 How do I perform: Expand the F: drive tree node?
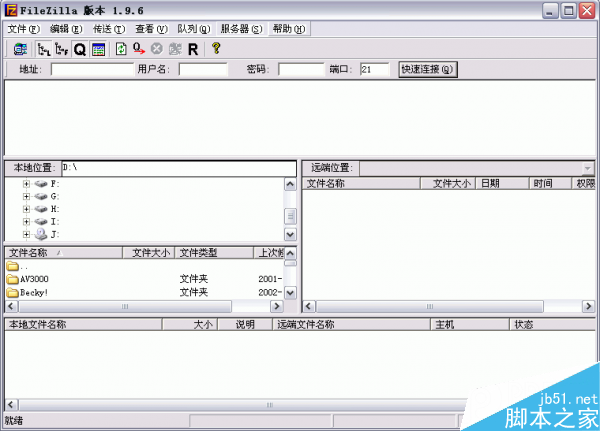coord(26,184)
